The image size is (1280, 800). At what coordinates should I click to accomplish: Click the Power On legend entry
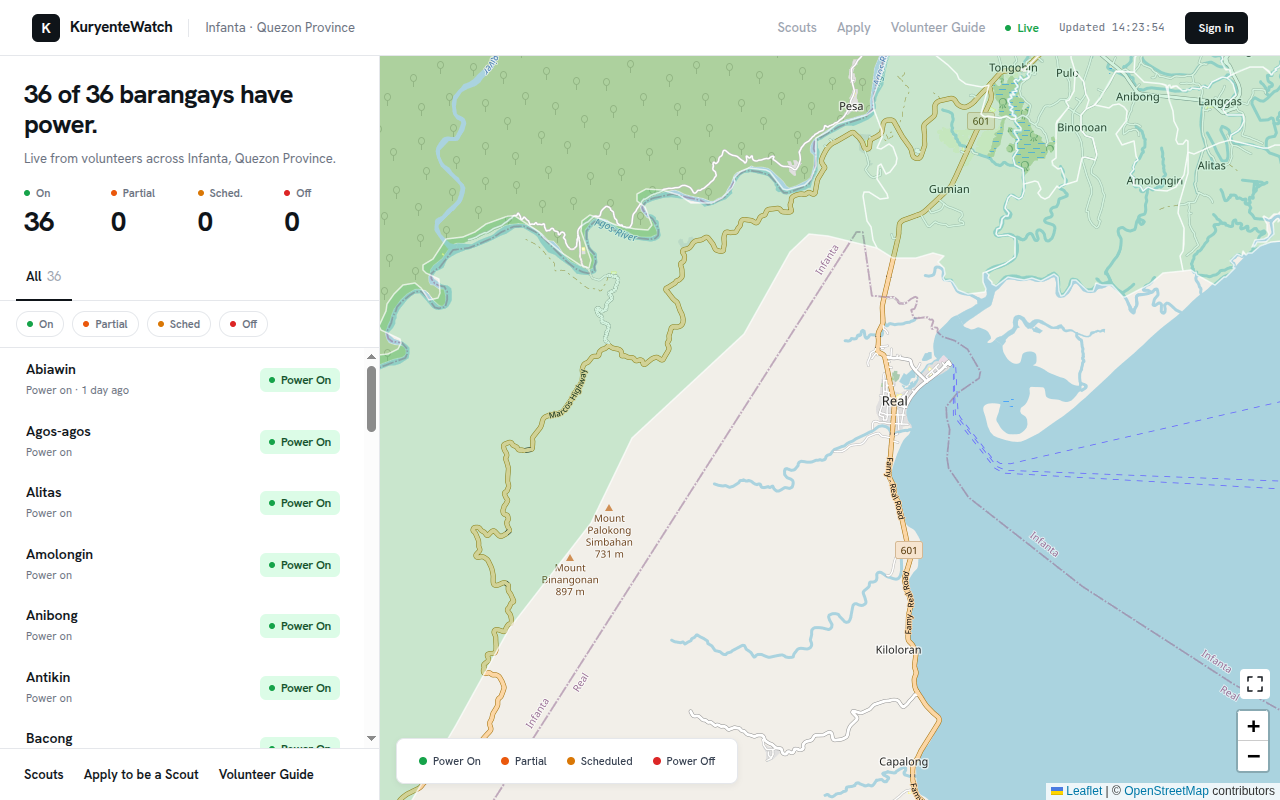pos(450,761)
